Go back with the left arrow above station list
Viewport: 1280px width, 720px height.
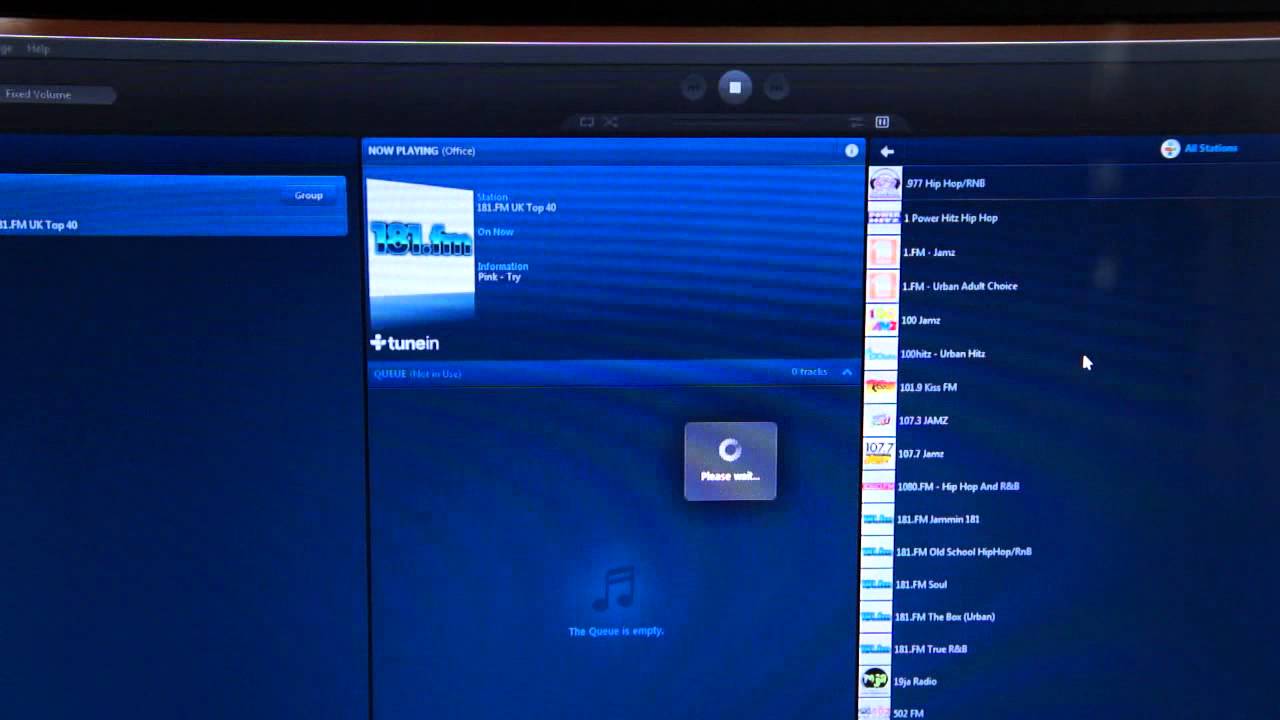(887, 152)
